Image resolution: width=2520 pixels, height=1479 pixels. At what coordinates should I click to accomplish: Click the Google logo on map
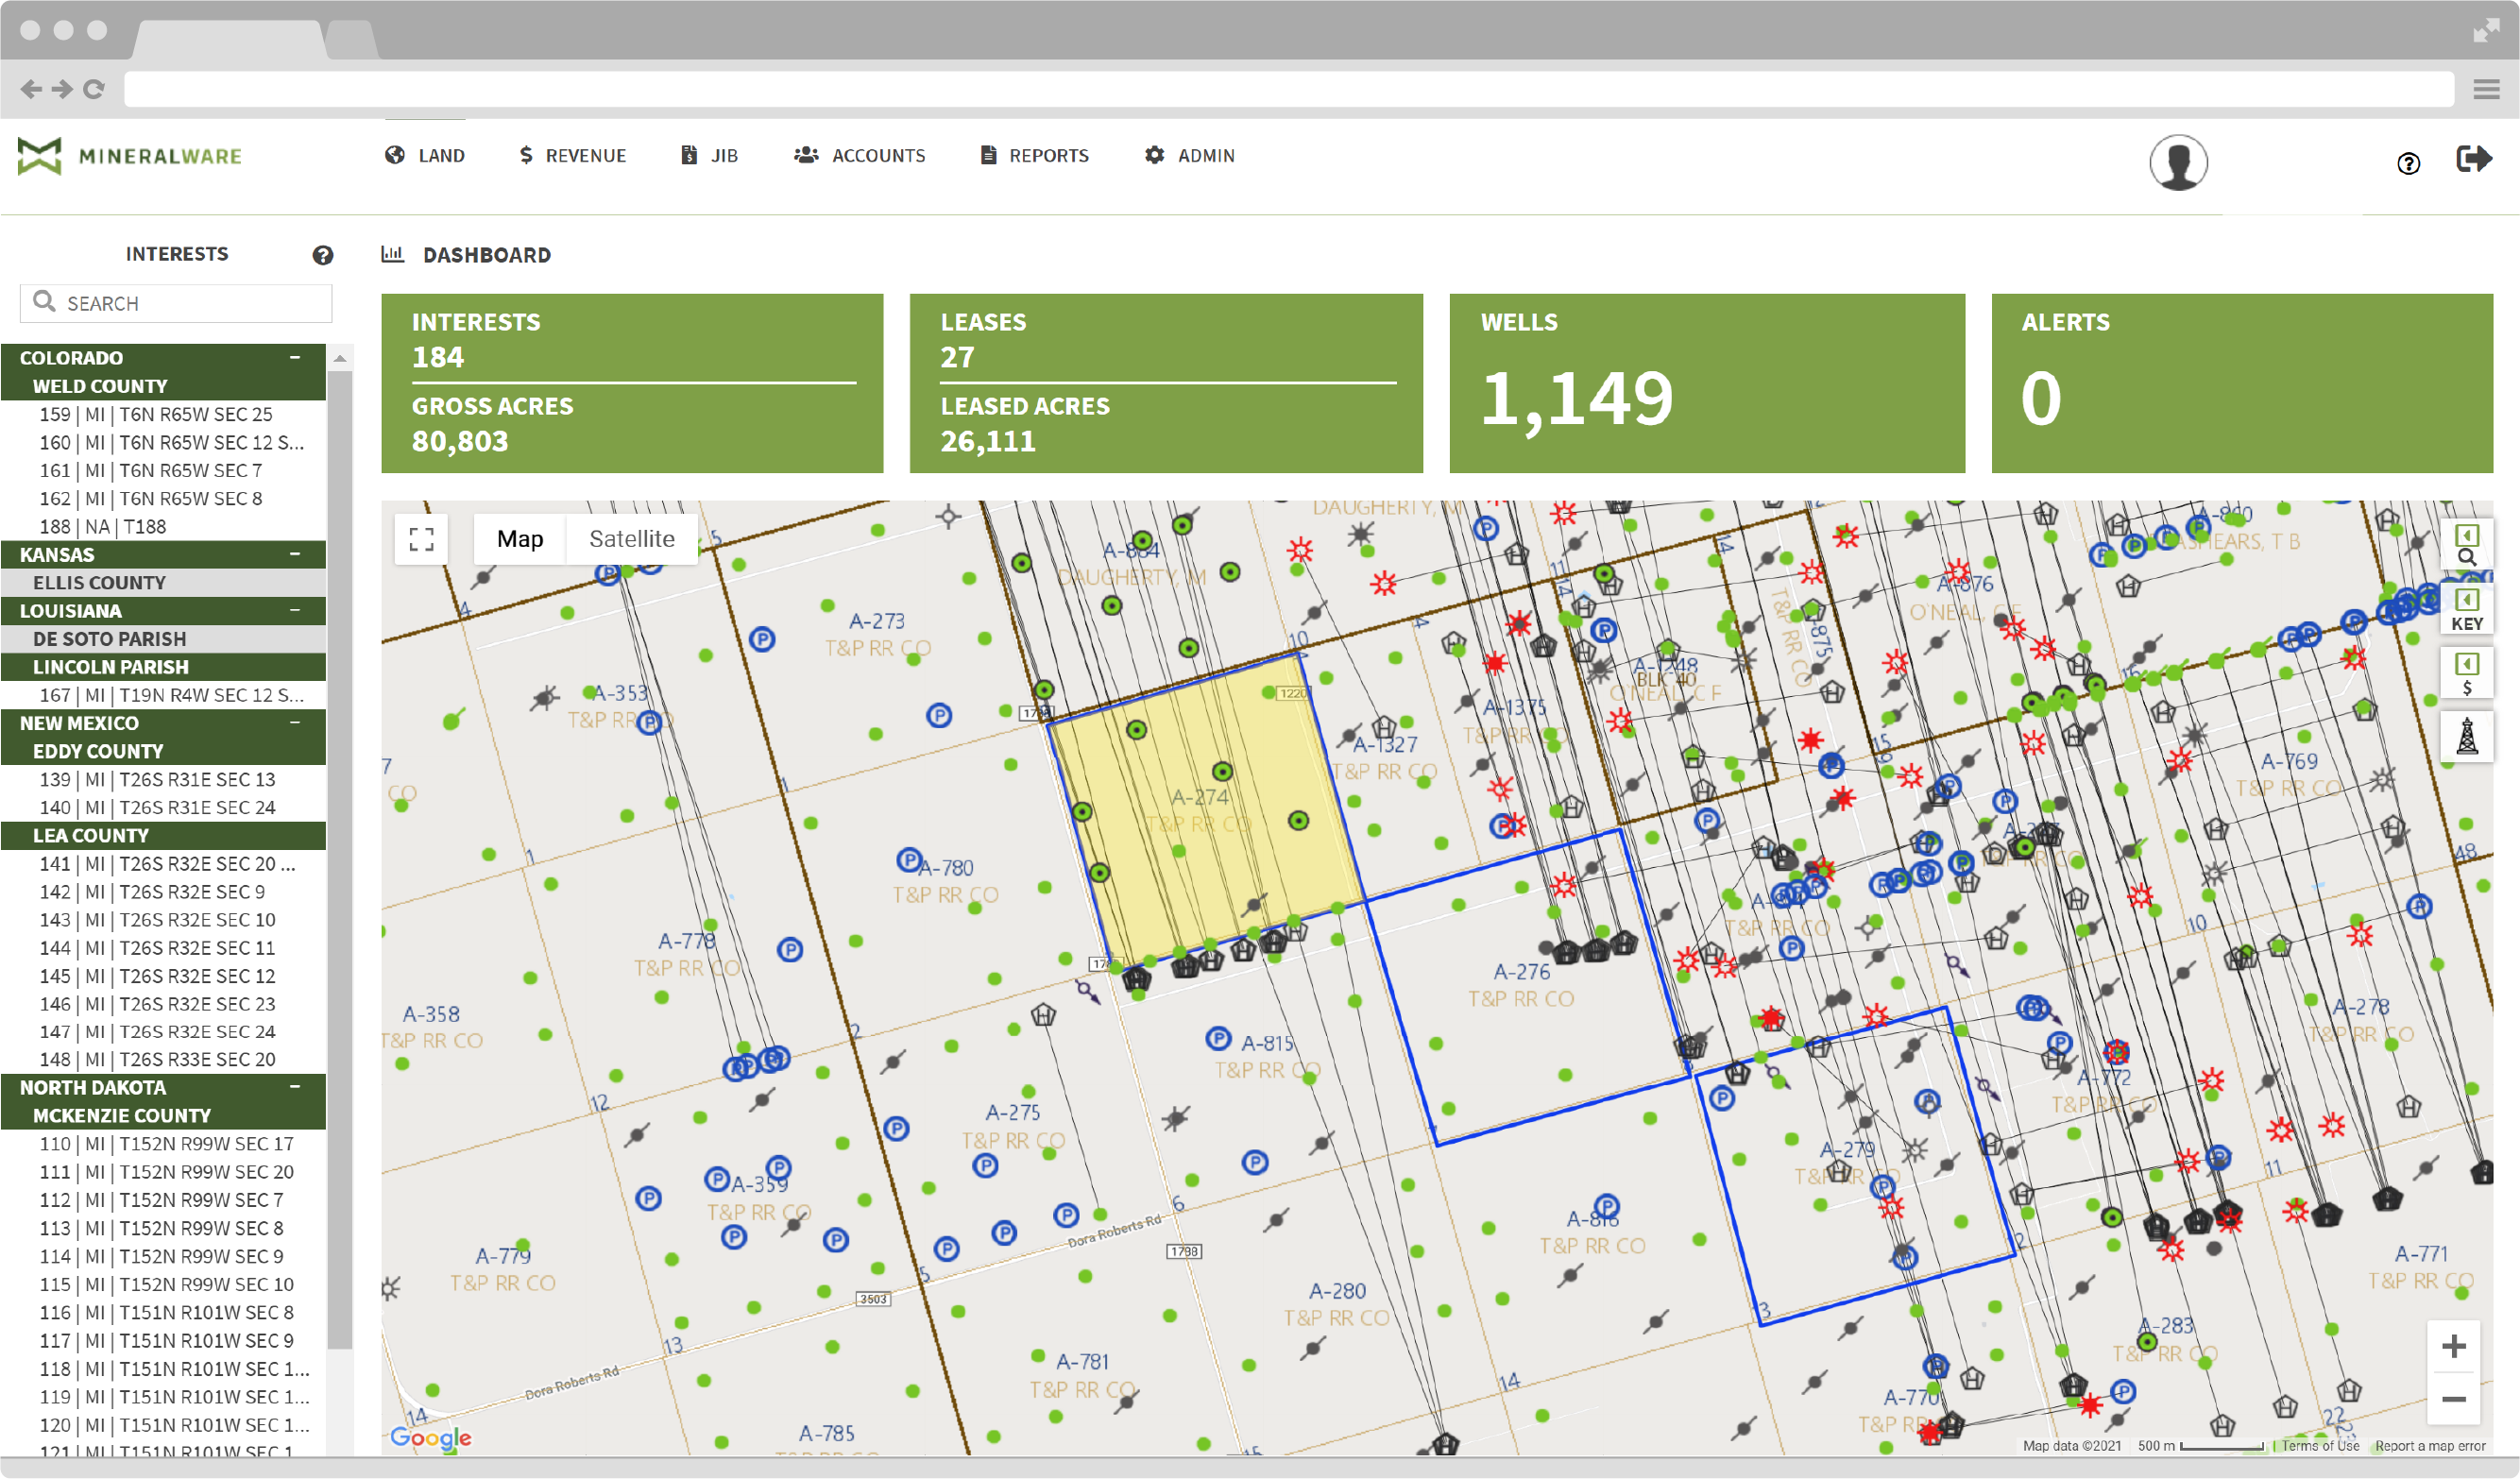pyautogui.click(x=430, y=1437)
